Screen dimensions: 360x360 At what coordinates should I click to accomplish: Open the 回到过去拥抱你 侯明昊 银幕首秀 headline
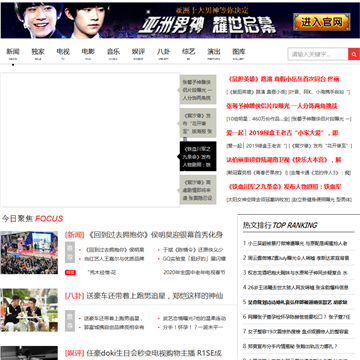coord(154,235)
